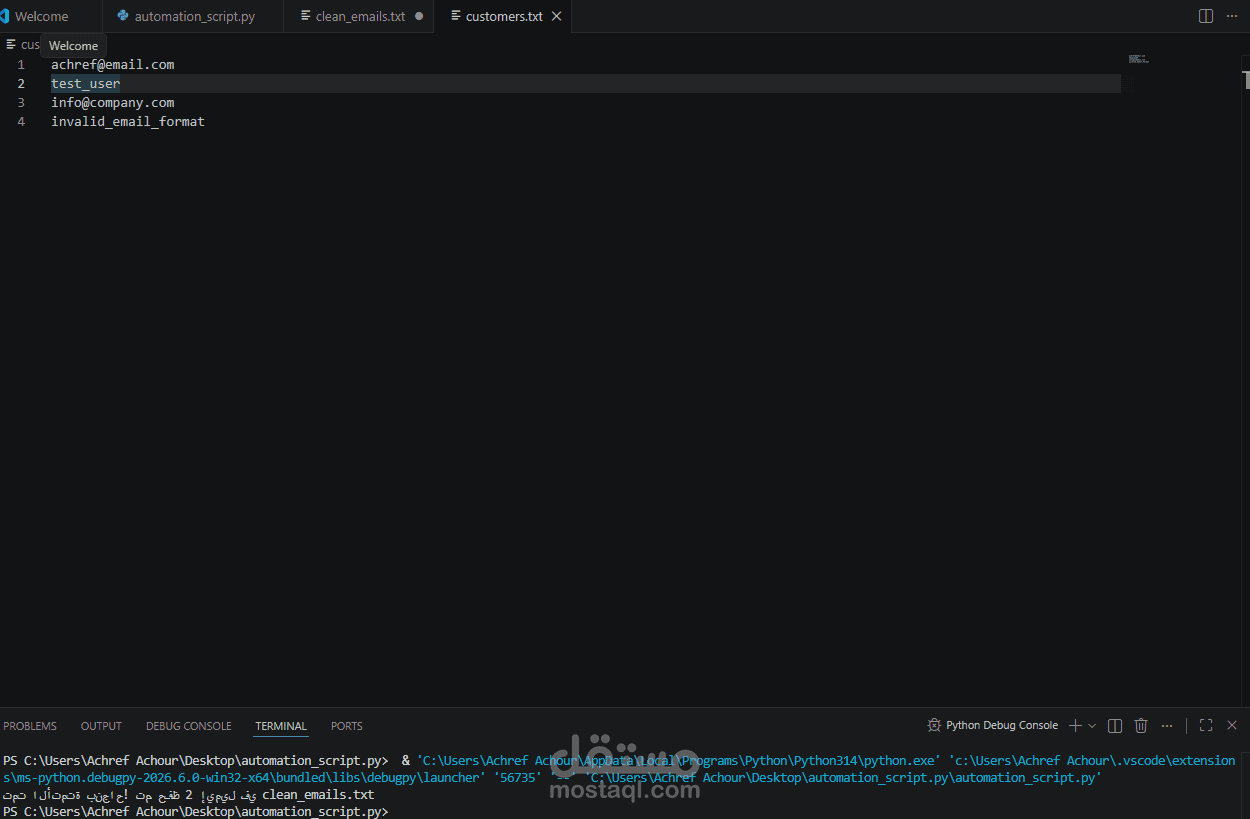Click the debug bug icon in terminal header
Image resolution: width=1250 pixels, height=819 pixels.
(934, 725)
